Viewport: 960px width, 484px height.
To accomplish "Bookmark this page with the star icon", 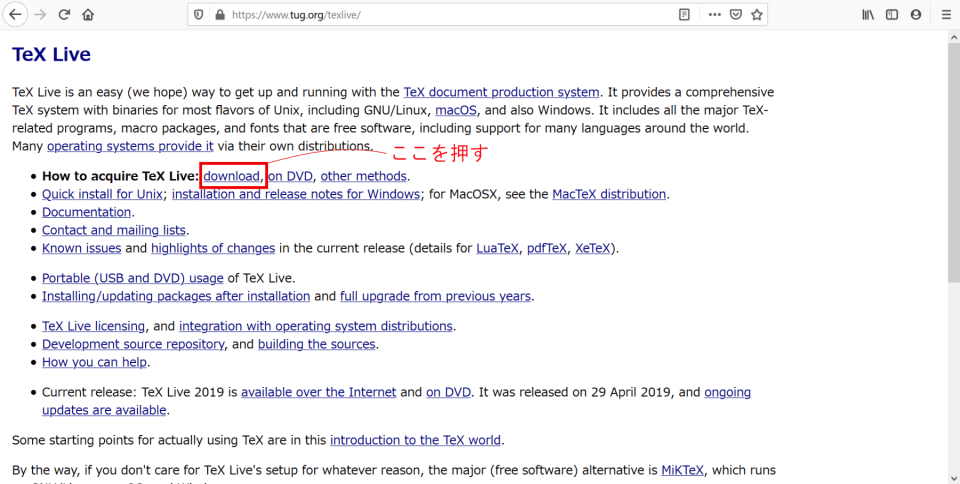I will tap(757, 15).
